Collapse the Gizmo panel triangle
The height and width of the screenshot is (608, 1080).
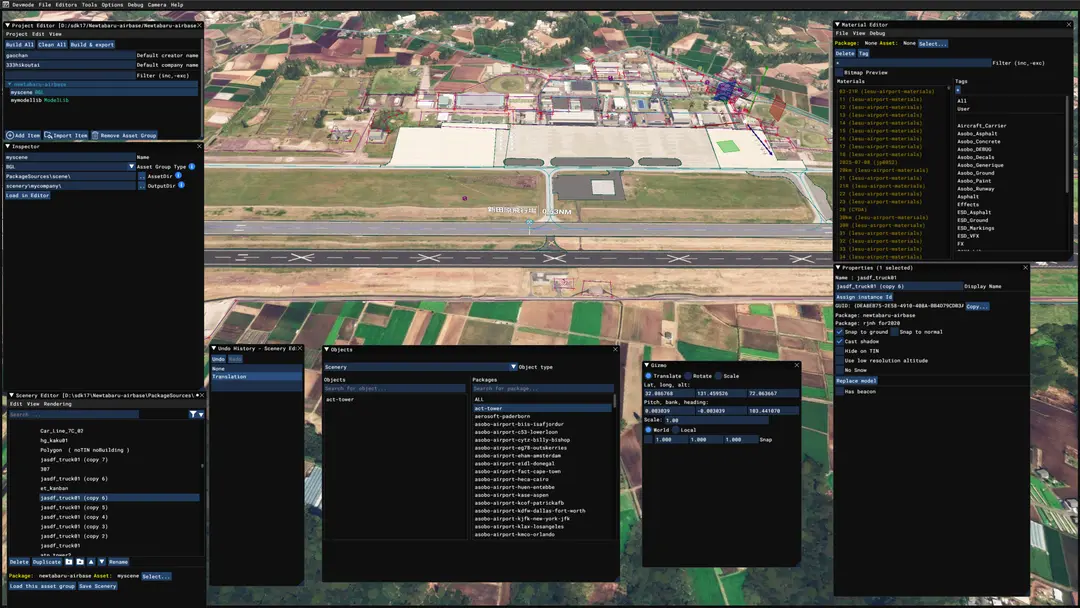pos(647,366)
